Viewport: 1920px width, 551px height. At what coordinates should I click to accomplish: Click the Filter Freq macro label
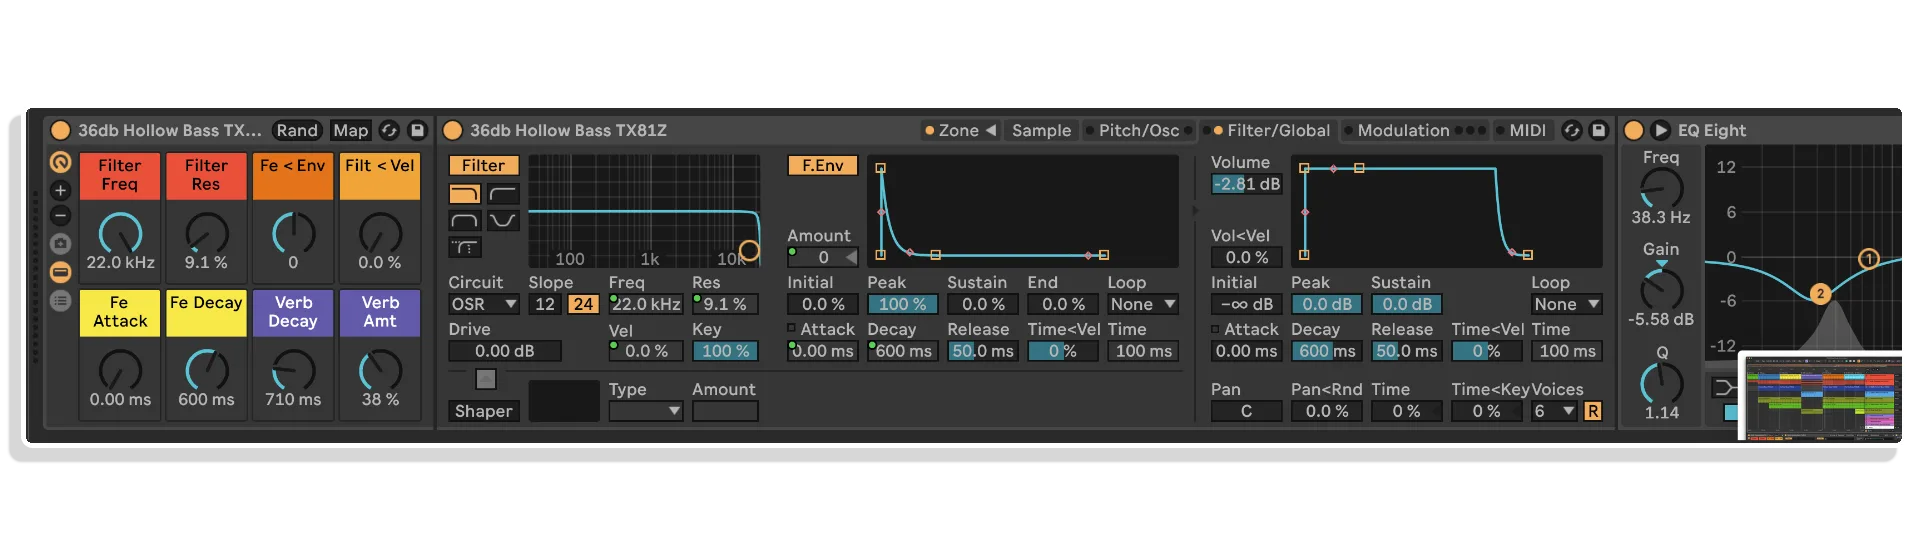click(120, 175)
